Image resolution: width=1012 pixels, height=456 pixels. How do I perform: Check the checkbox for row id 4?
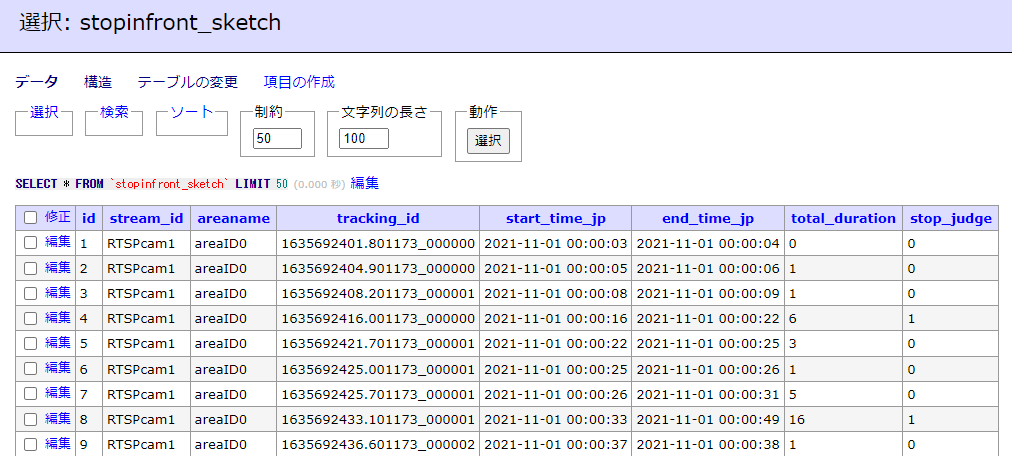pos(31,318)
